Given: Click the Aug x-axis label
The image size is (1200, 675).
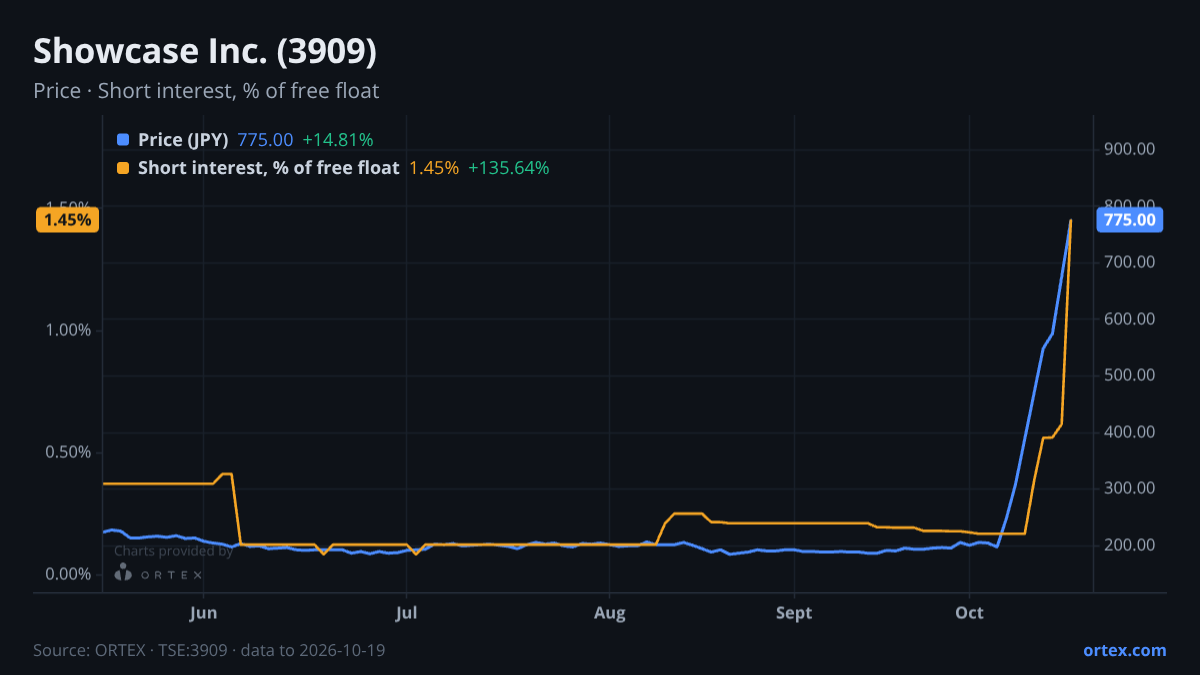Looking at the screenshot, I should (x=610, y=613).
